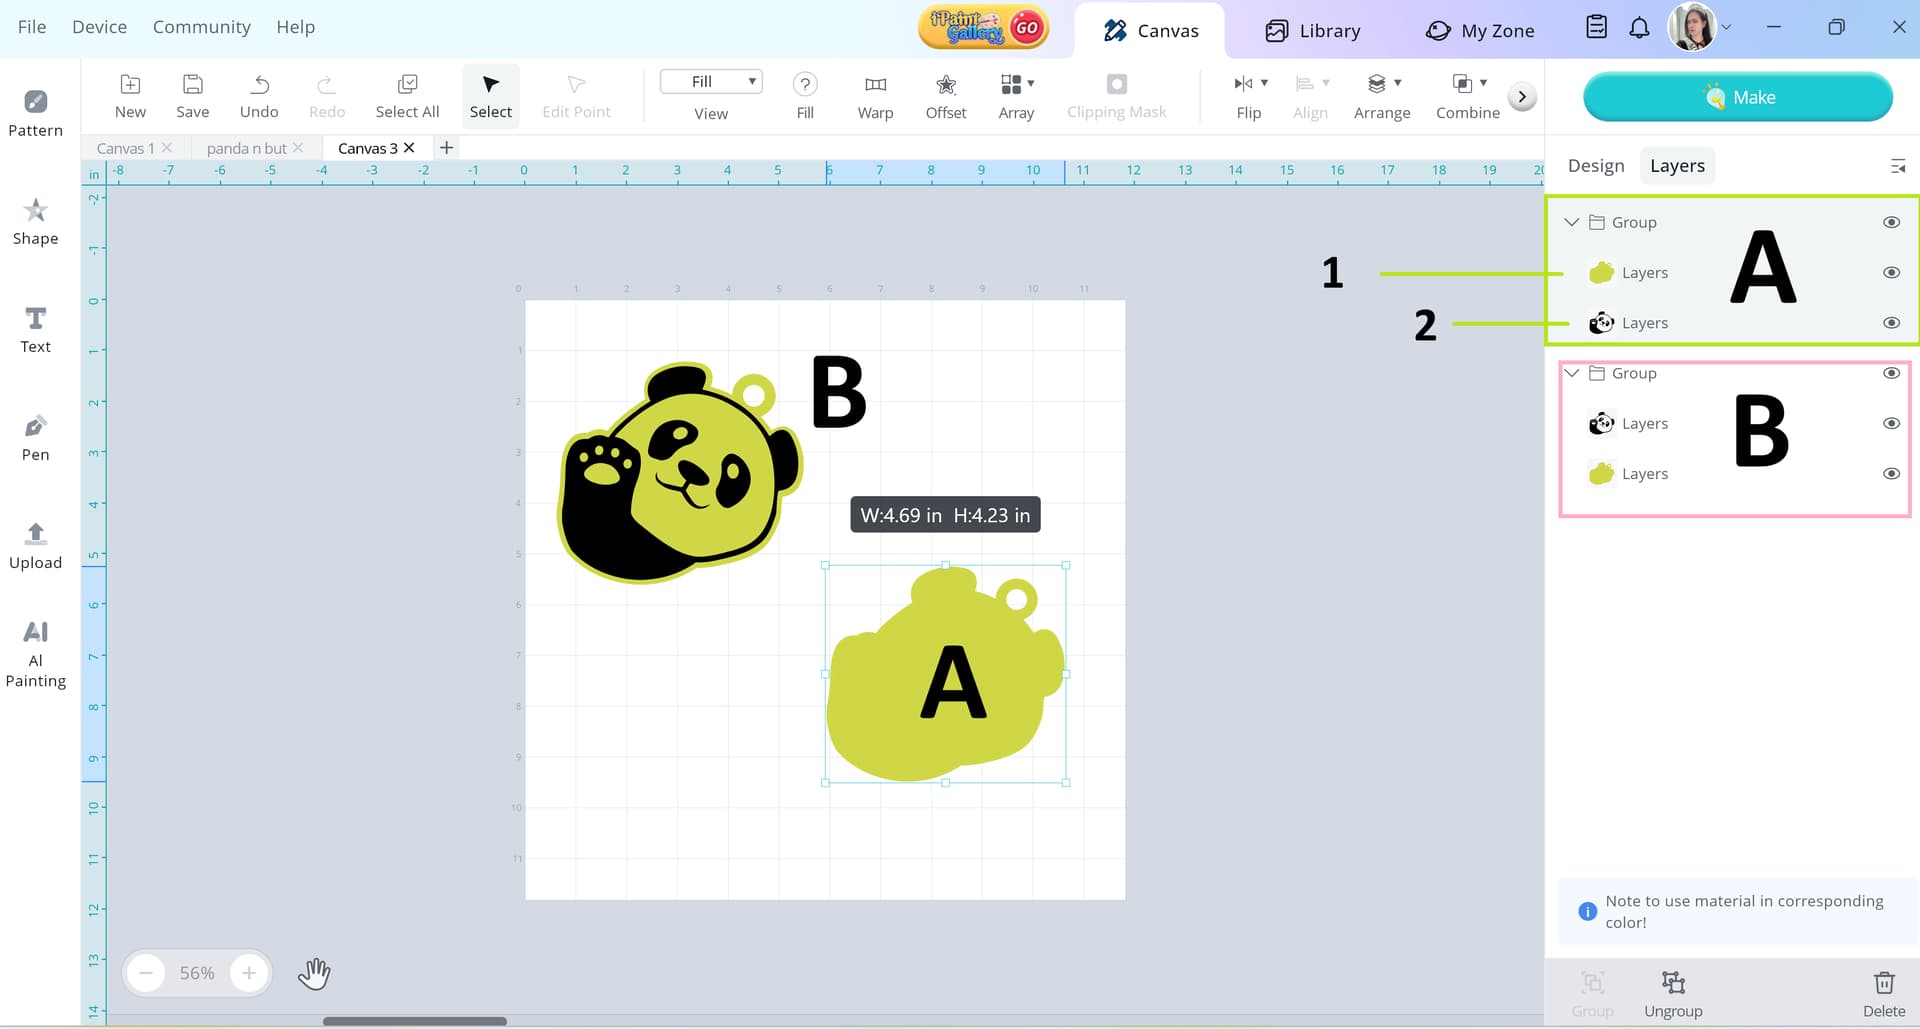Select the yellow shape A on canvas

(x=900, y=720)
